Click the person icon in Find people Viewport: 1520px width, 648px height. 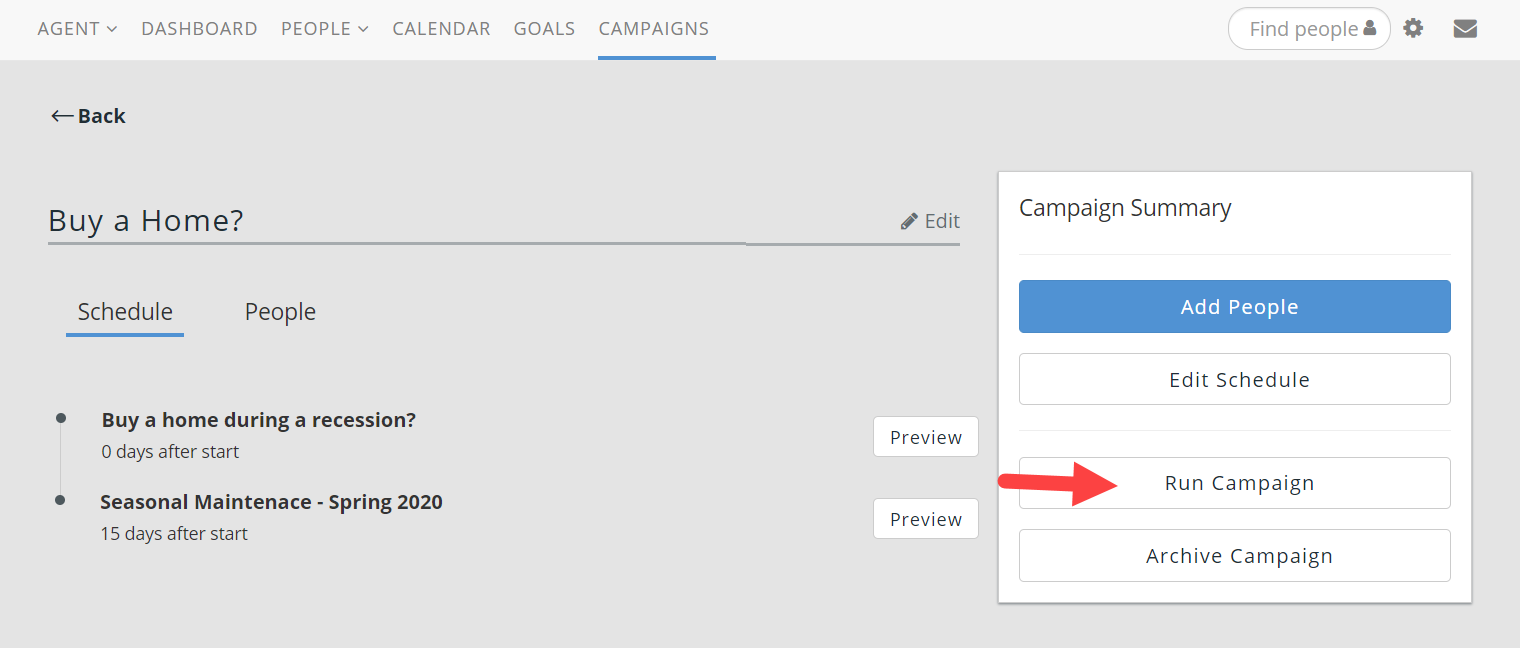tap(1369, 28)
